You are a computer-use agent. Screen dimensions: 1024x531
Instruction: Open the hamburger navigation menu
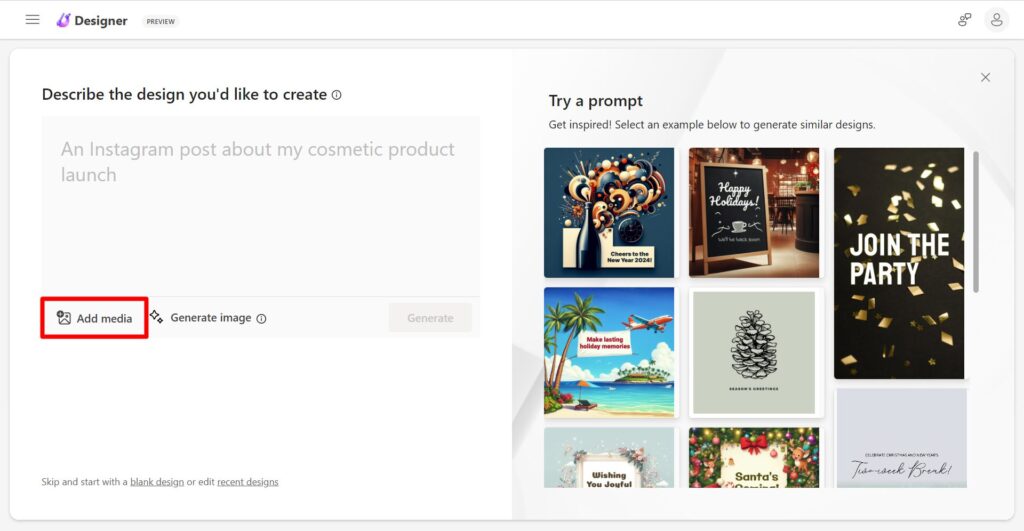32,20
